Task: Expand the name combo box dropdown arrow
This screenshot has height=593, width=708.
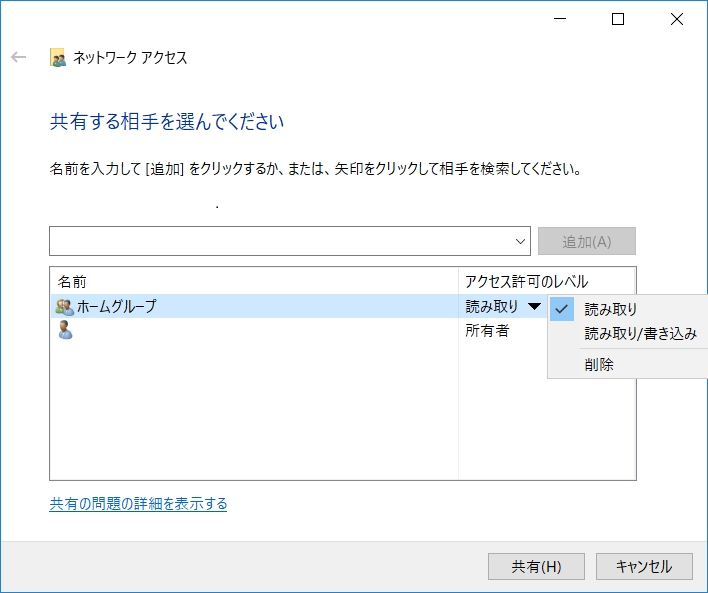Action: coord(521,241)
